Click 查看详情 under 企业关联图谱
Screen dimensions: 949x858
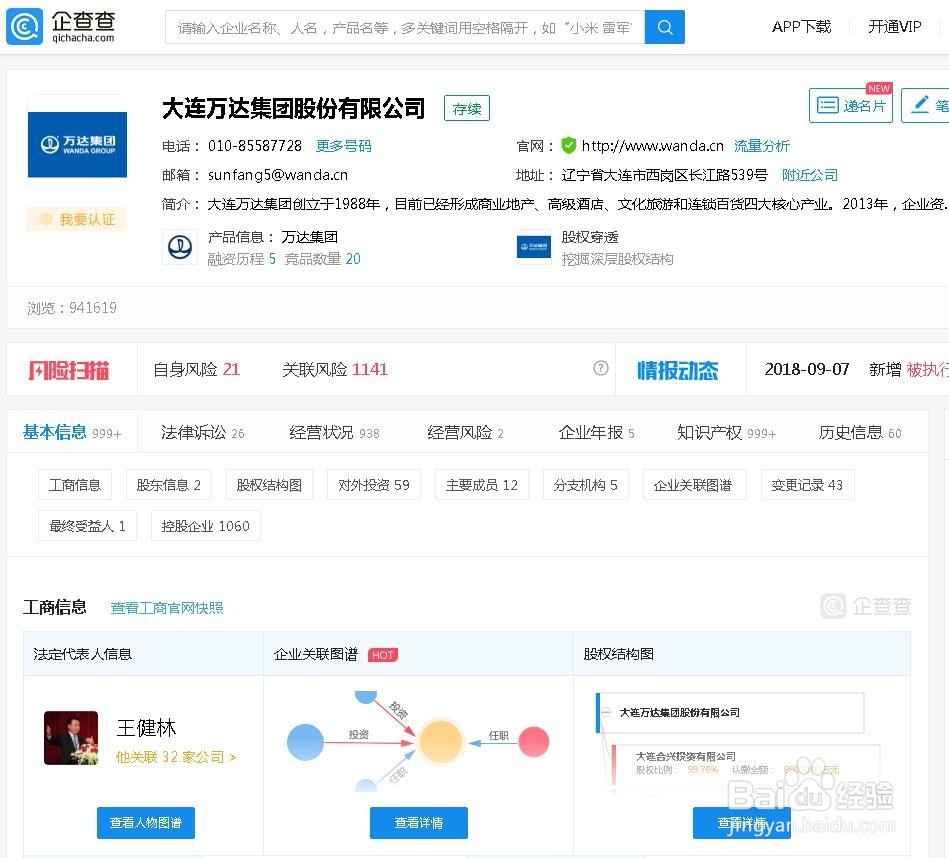click(419, 823)
